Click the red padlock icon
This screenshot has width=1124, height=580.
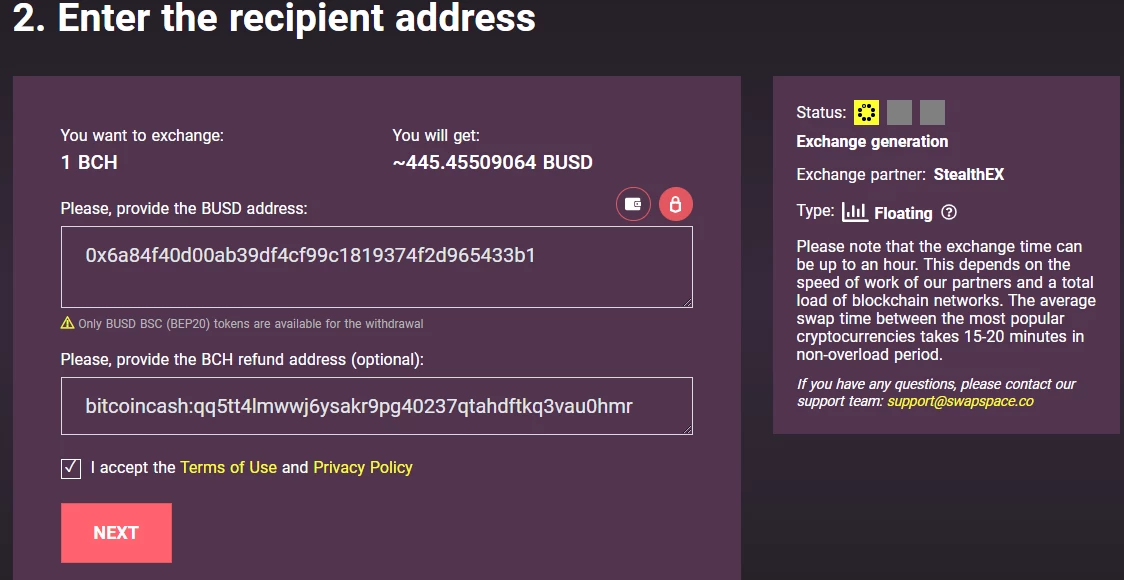pos(675,204)
